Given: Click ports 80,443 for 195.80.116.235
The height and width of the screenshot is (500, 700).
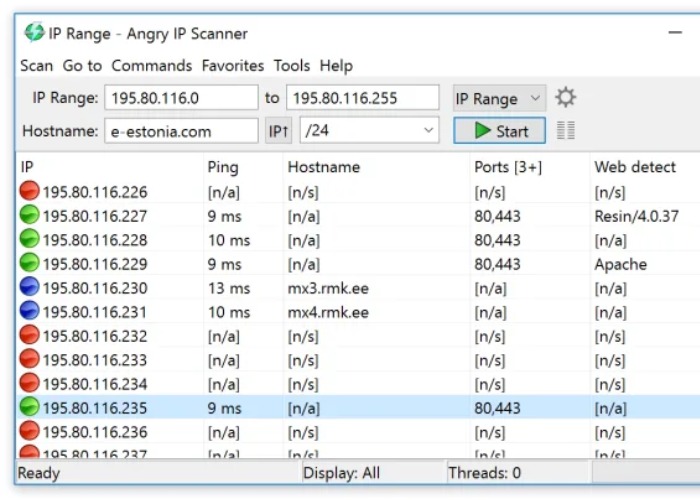Looking at the screenshot, I should pos(497,408).
